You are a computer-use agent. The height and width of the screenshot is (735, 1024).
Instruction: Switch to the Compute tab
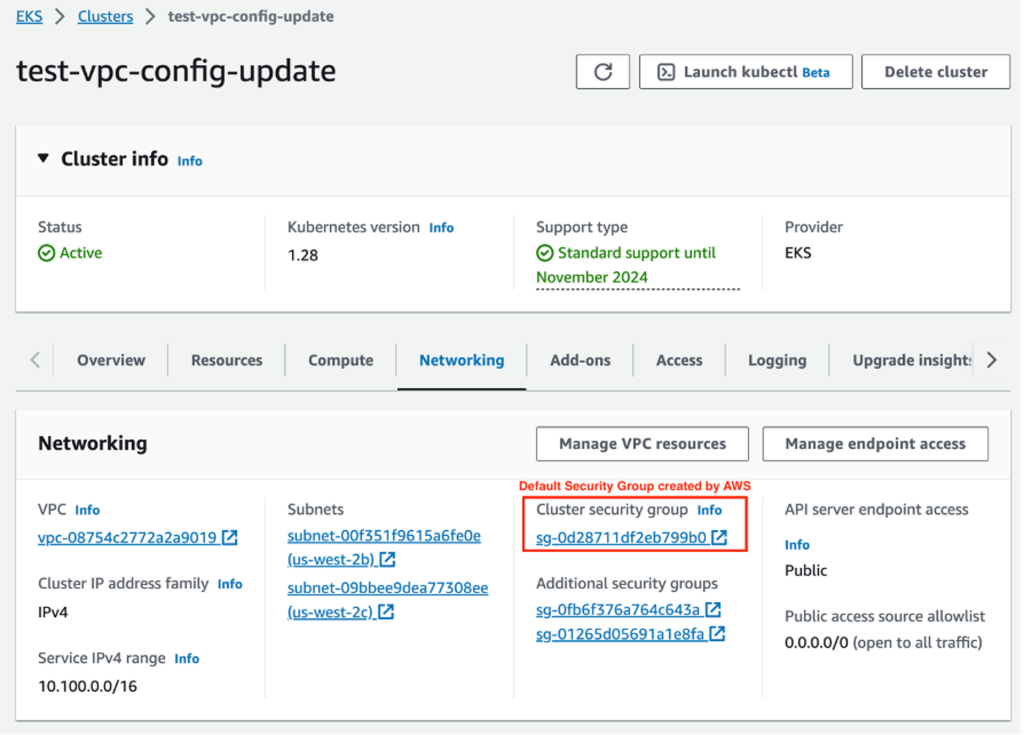tap(341, 360)
